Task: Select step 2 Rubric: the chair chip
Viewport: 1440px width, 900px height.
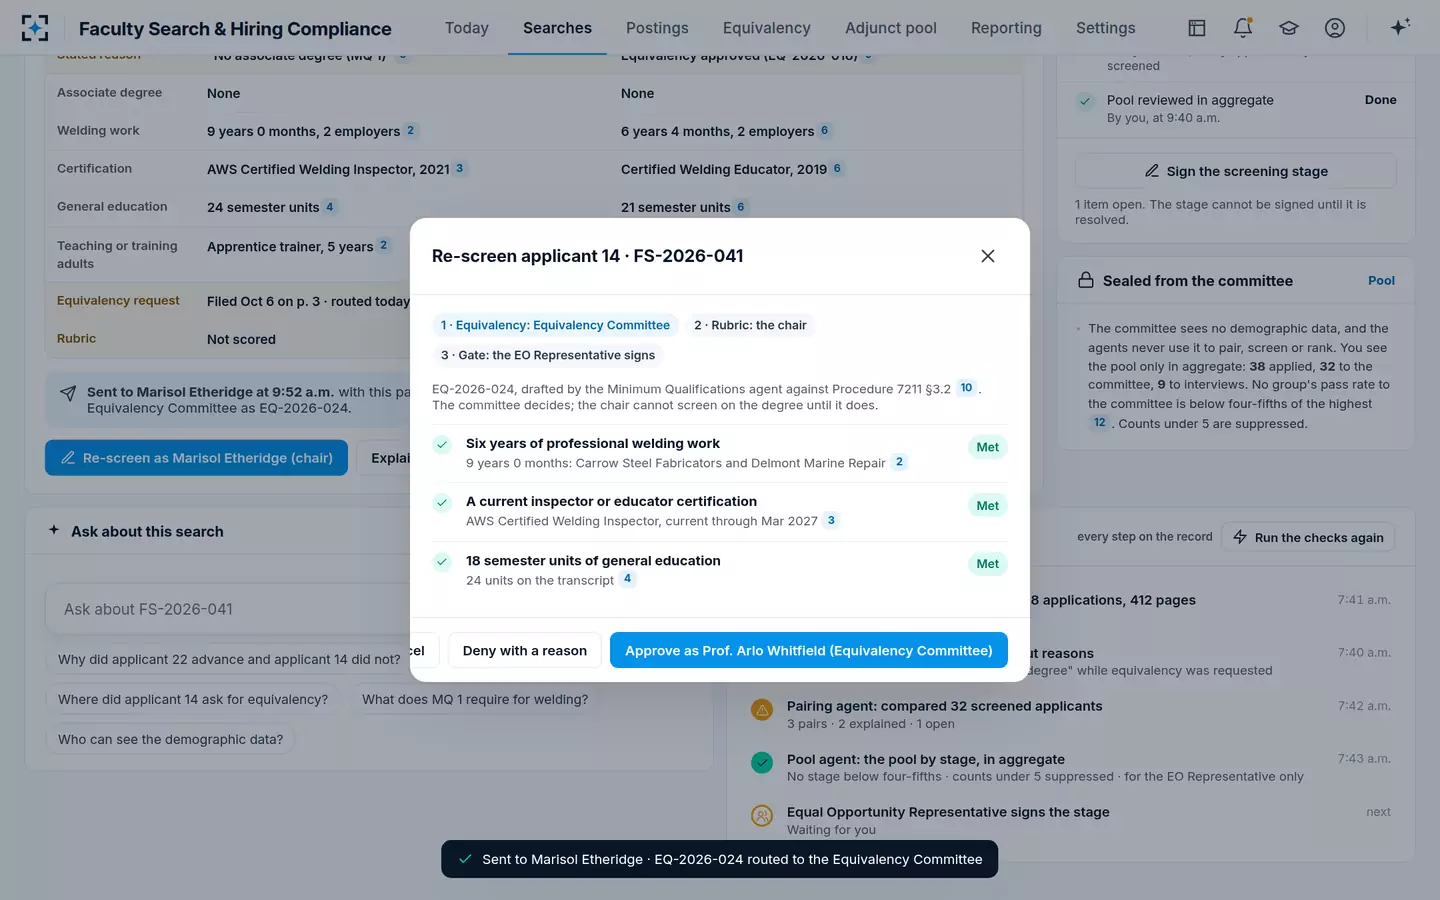Action: coord(750,325)
